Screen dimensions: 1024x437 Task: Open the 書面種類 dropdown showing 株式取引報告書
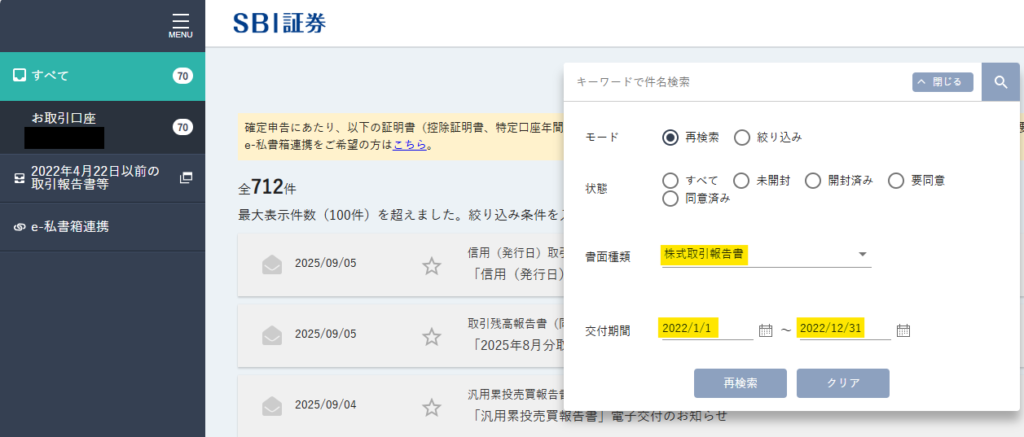(766, 254)
